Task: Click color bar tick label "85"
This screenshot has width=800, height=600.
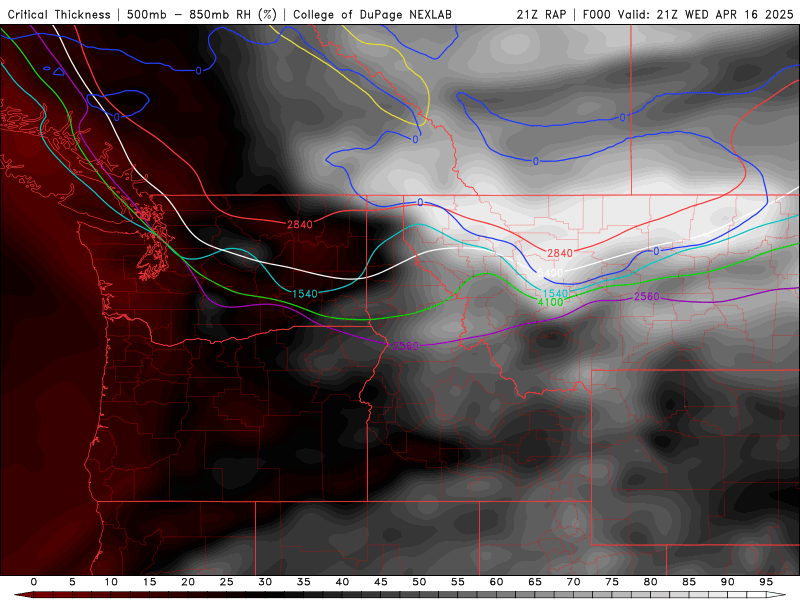Action: 689,582
